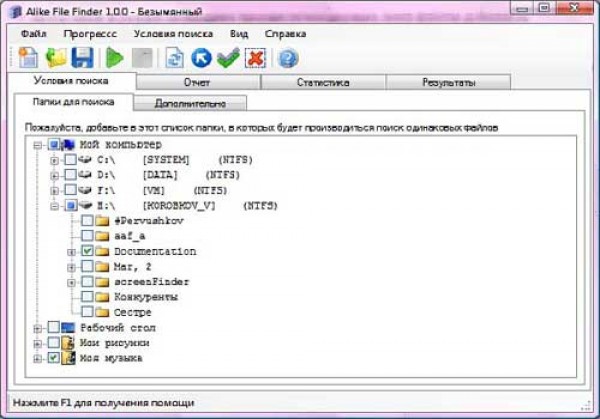Click the Documentation folder icon

[x=102, y=251]
